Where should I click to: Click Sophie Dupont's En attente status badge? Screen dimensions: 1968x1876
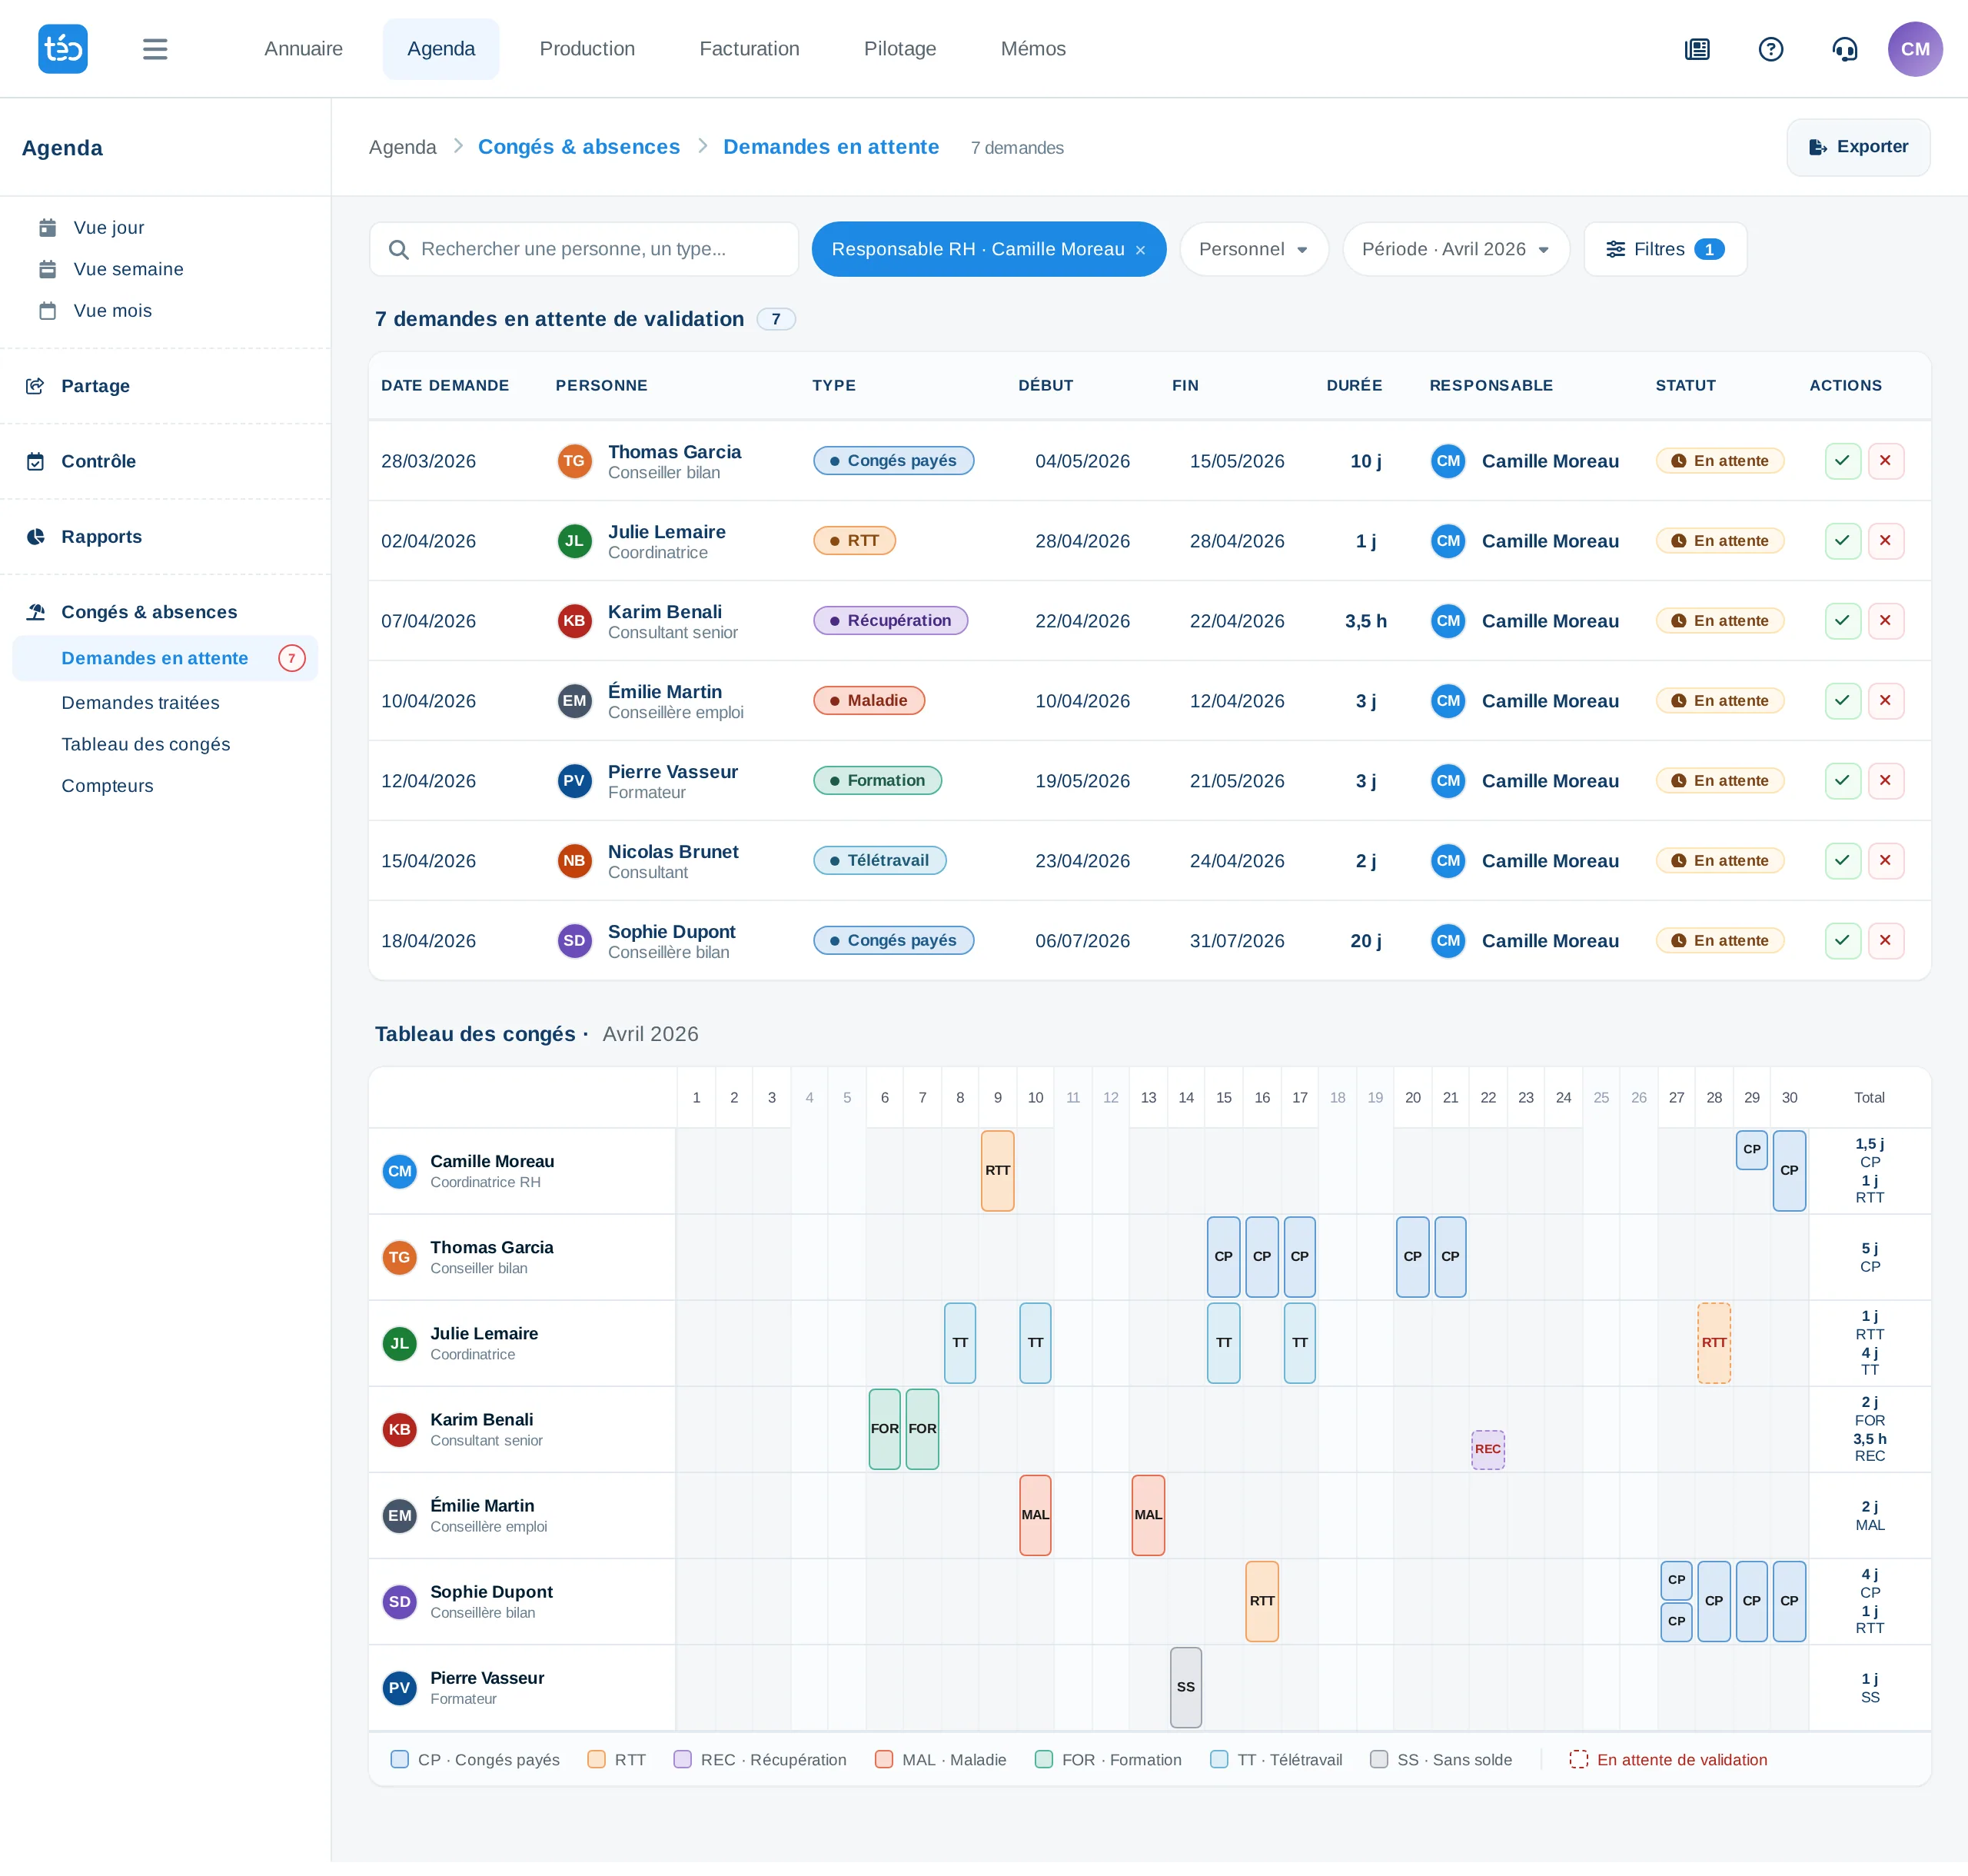point(1720,941)
